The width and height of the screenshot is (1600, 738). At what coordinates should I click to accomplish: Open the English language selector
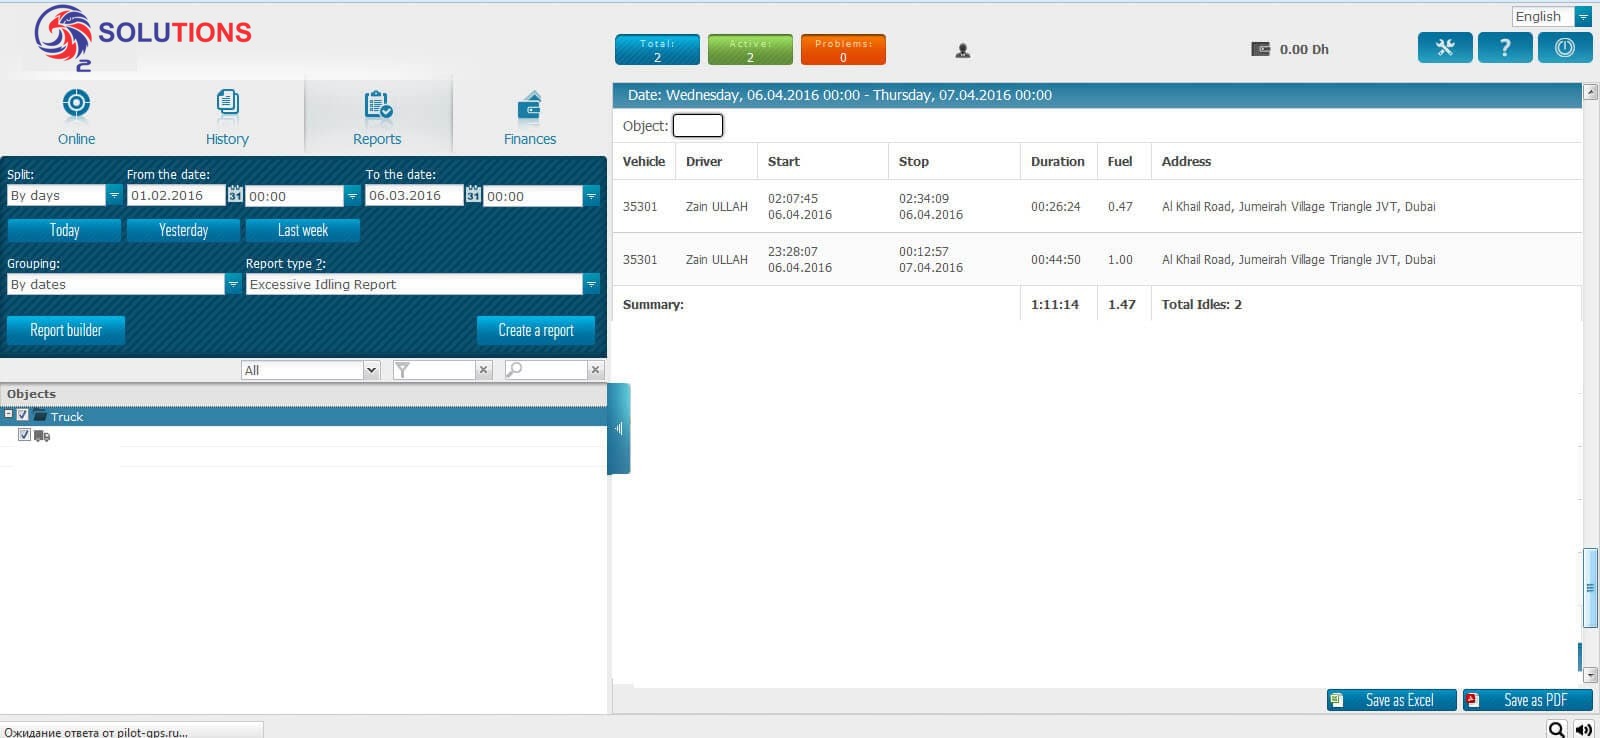(x=1552, y=16)
